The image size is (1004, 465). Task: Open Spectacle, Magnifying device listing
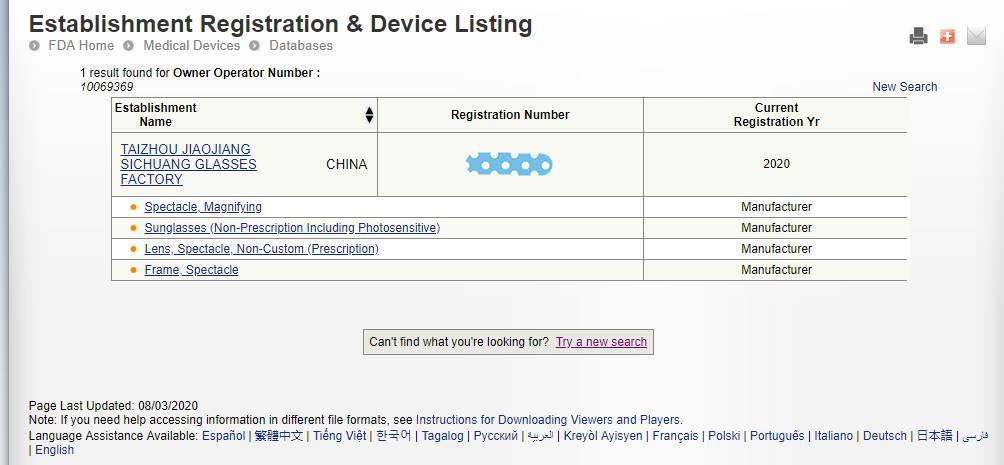tap(203, 207)
